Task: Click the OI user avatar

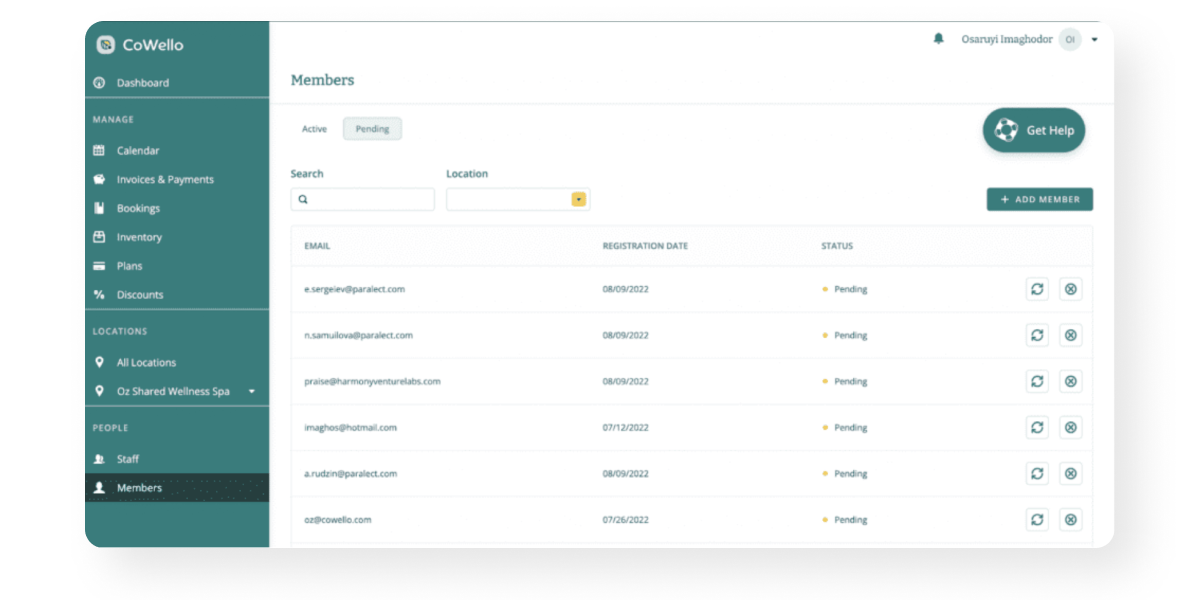Action: (x=1070, y=40)
